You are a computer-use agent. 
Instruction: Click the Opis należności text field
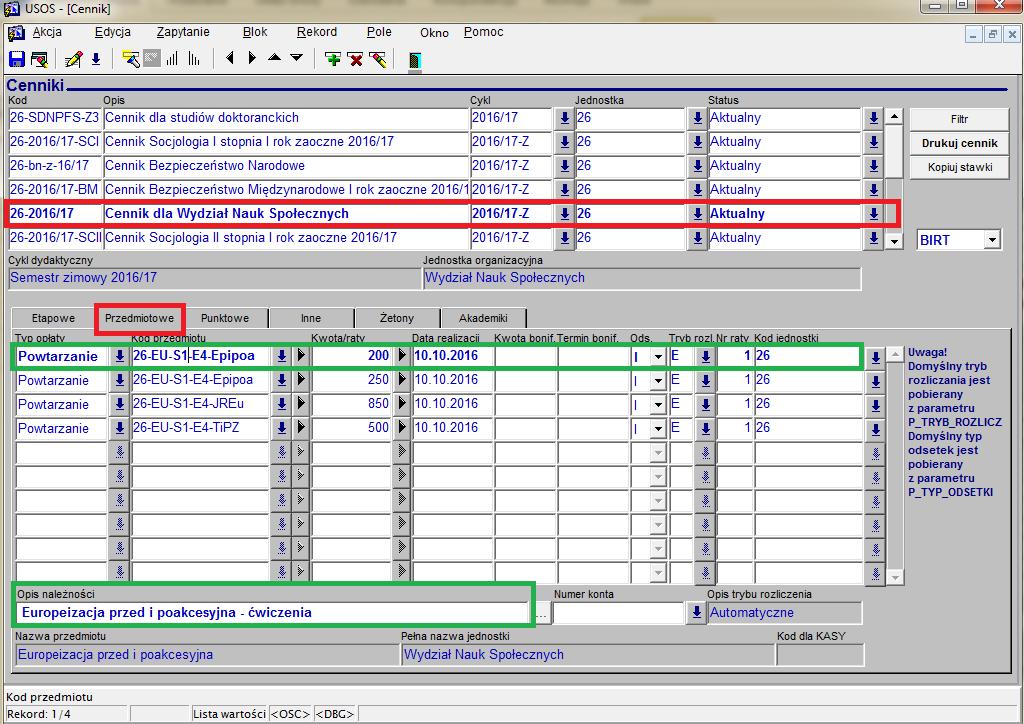[273, 613]
